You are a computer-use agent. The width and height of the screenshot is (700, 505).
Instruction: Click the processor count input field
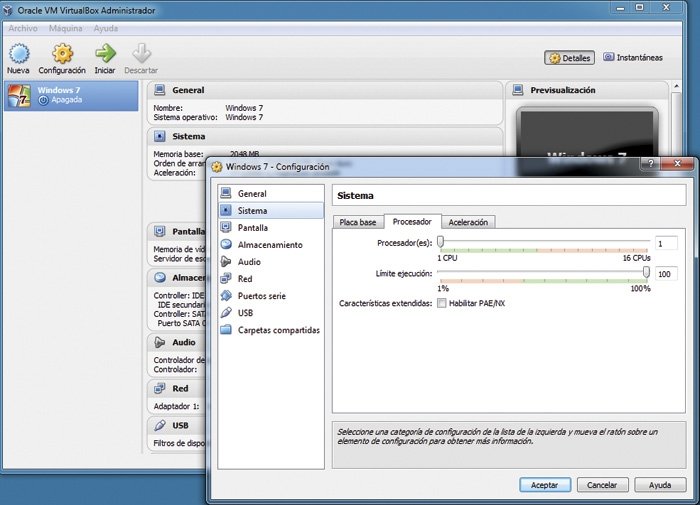[666, 243]
